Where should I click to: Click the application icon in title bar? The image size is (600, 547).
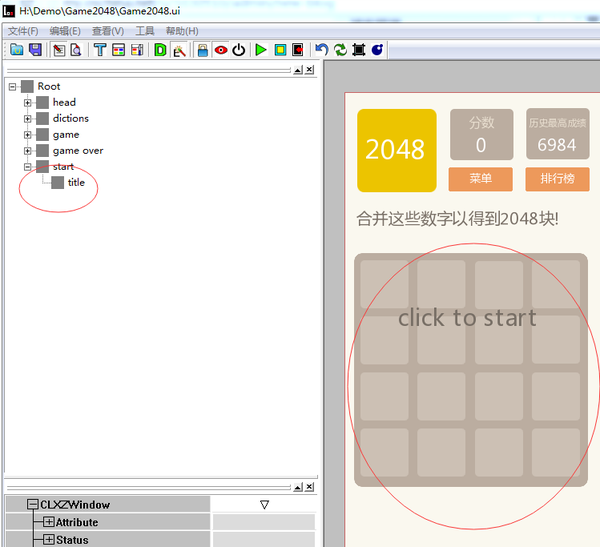(8, 11)
